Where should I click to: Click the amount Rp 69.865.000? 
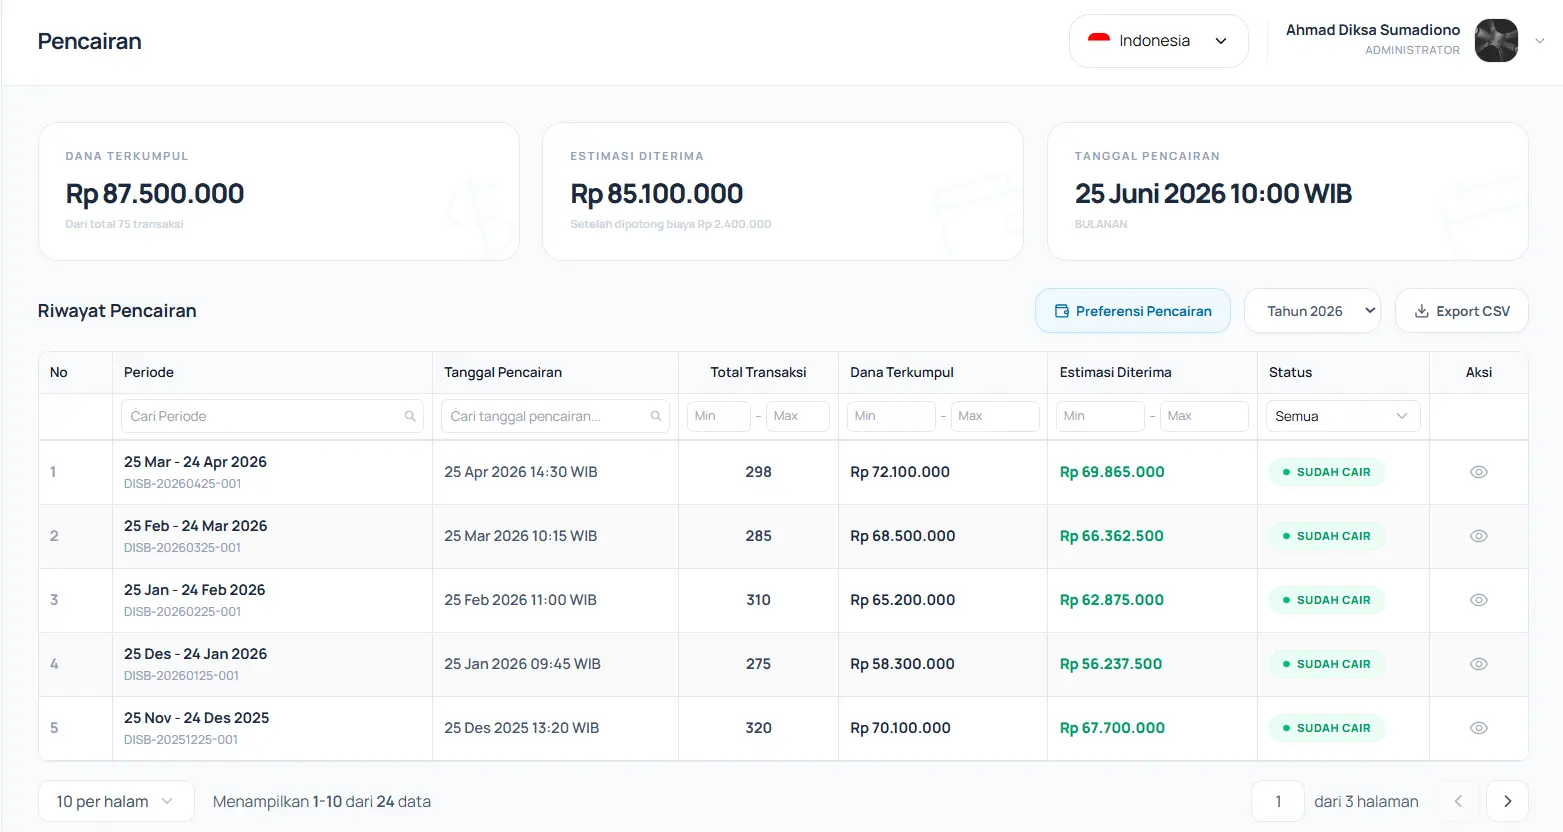[x=1112, y=472]
